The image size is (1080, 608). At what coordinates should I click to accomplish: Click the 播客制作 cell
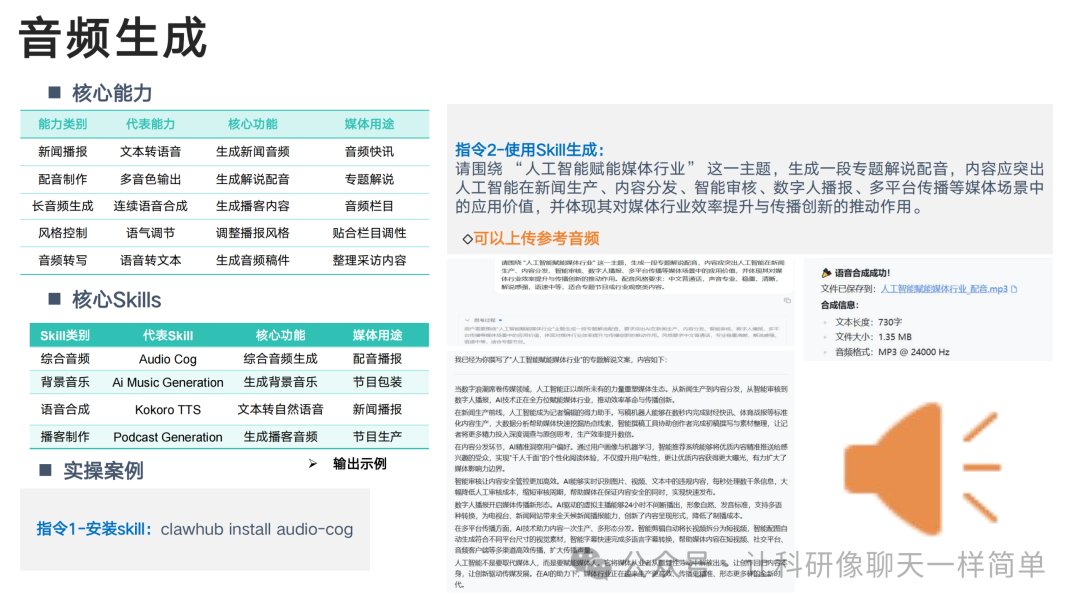click(65, 437)
